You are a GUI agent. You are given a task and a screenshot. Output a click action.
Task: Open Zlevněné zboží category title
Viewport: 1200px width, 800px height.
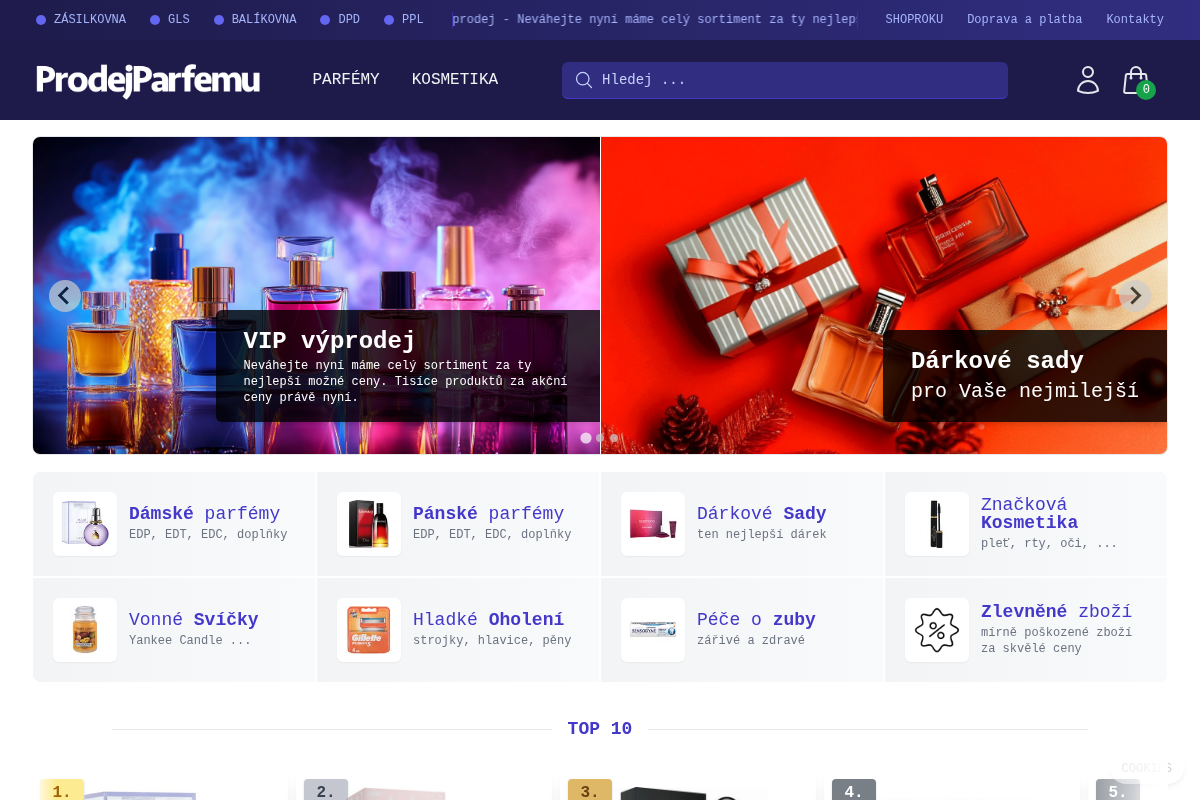coord(1056,612)
